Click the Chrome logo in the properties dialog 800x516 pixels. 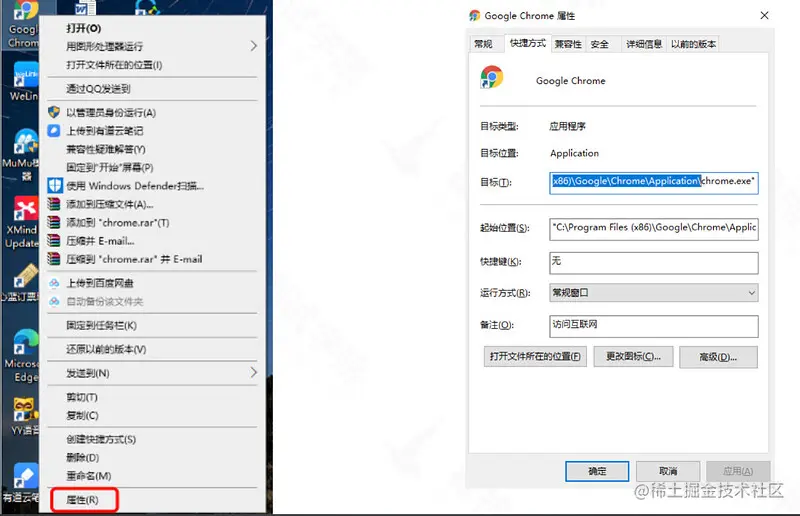pyautogui.click(x=491, y=78)
